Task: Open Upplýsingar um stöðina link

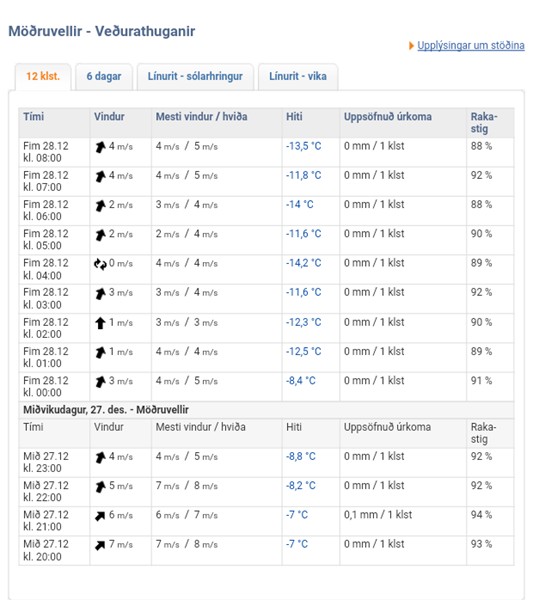Action: (x=471, y=46)
